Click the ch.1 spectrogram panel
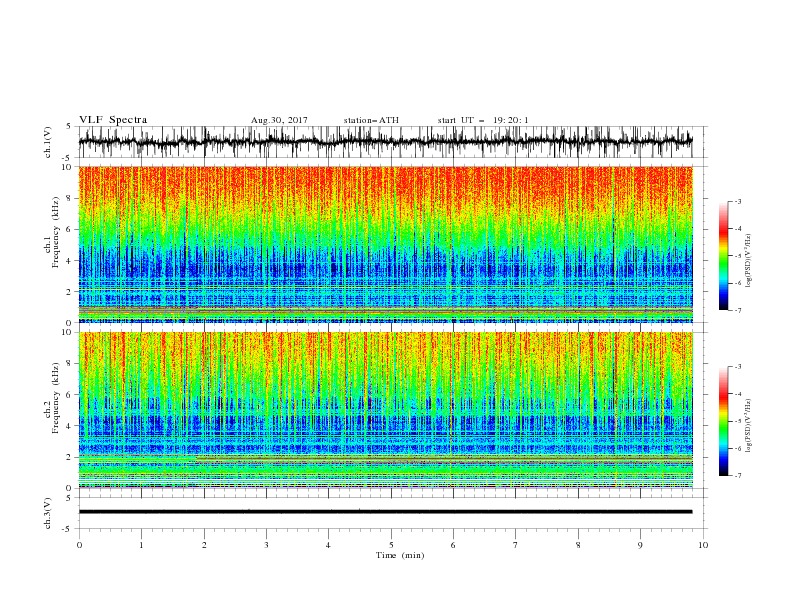This screenshot has height=612, width=792. point(385,244)
